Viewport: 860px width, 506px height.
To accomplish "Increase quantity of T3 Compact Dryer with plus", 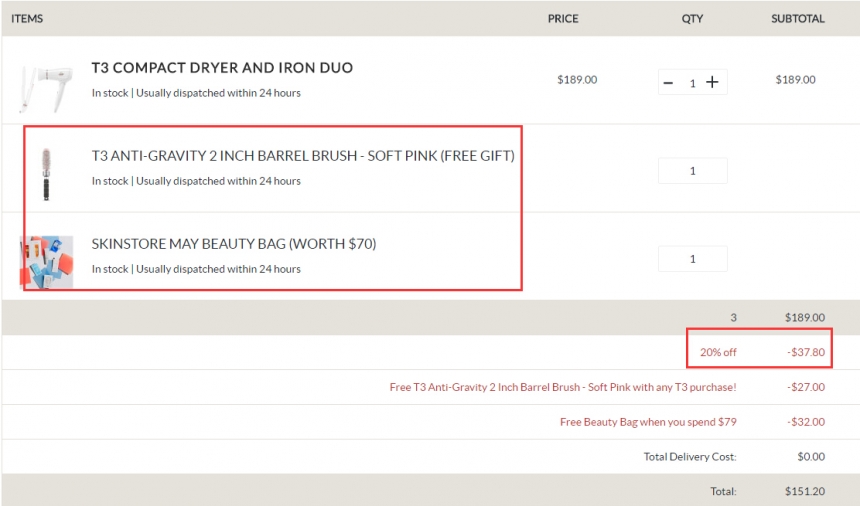I will (712, 82).
